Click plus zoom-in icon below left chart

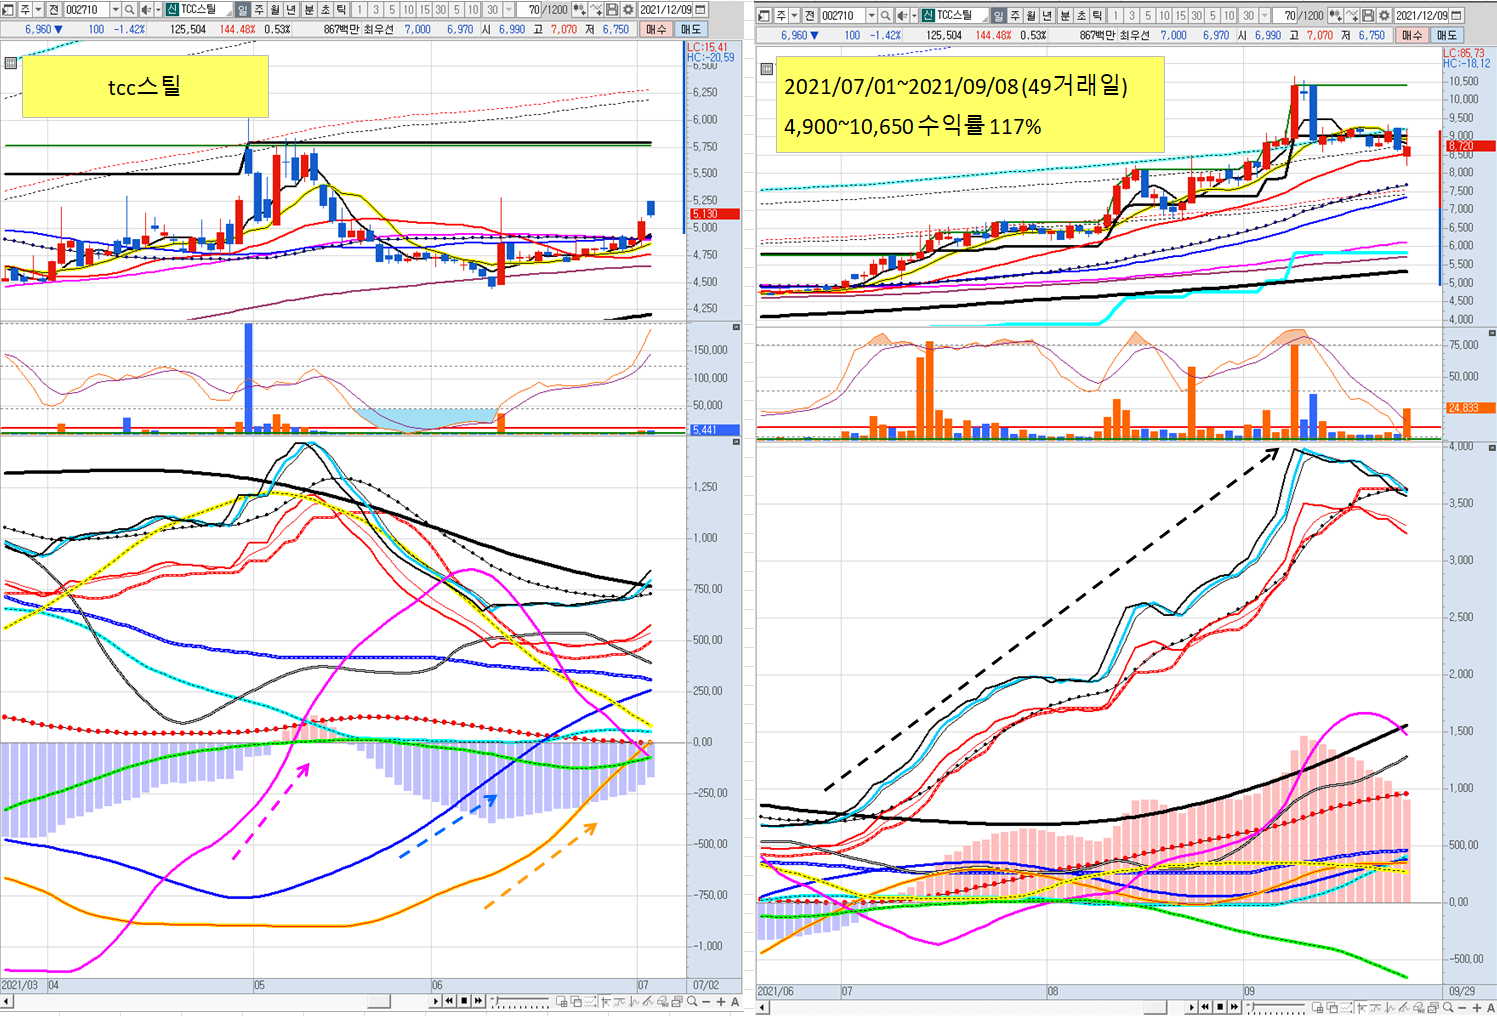(x=720, y=1002)
